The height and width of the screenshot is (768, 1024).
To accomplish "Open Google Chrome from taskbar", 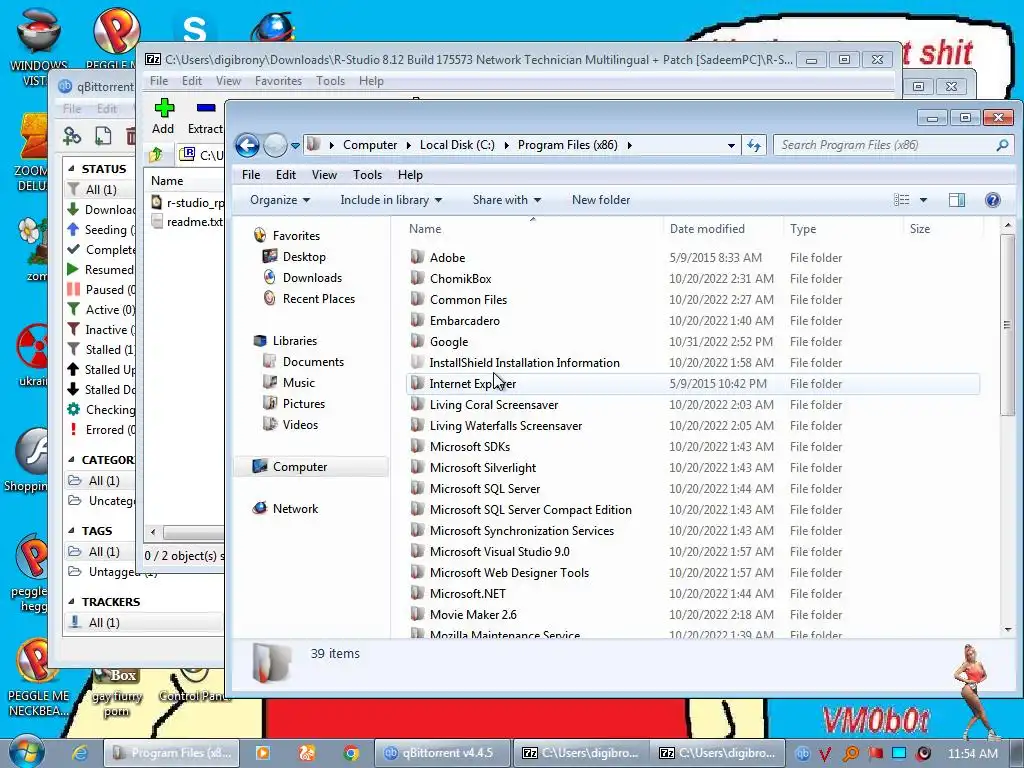I will (x=351, y=753).
